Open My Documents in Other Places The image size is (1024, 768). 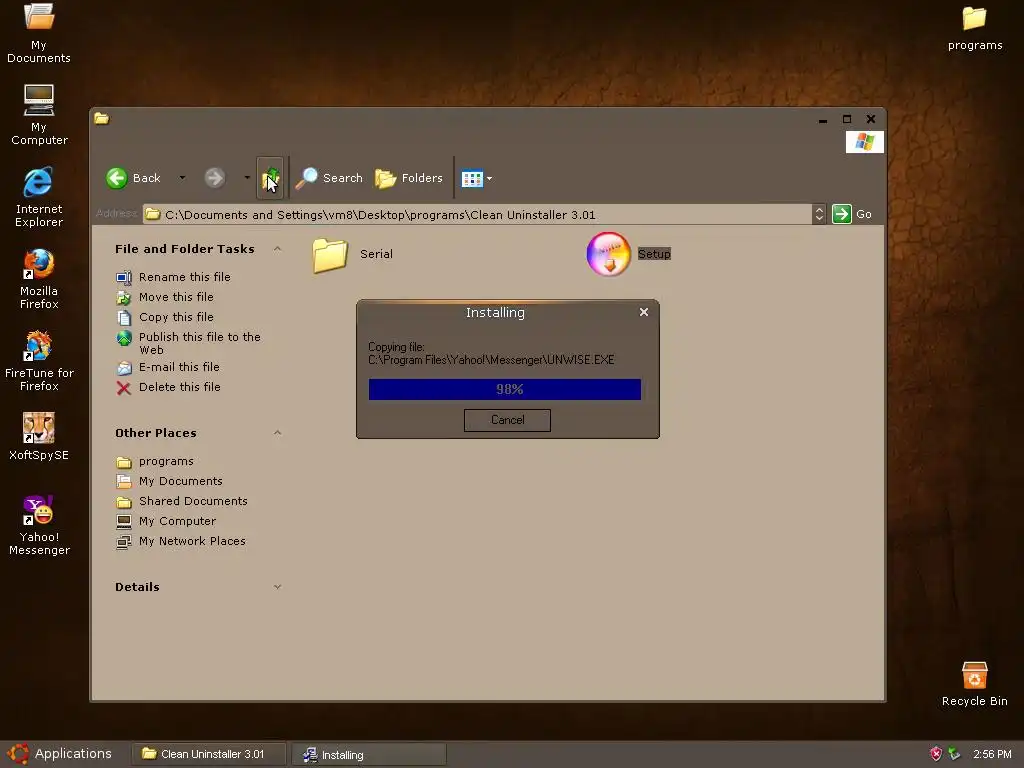point(180,481)
